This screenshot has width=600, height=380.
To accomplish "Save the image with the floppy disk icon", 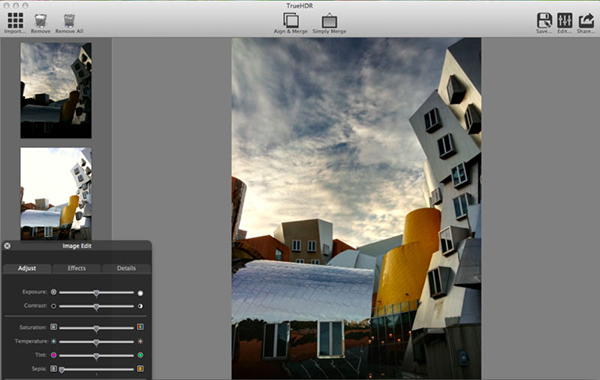I will coord(544,20).
